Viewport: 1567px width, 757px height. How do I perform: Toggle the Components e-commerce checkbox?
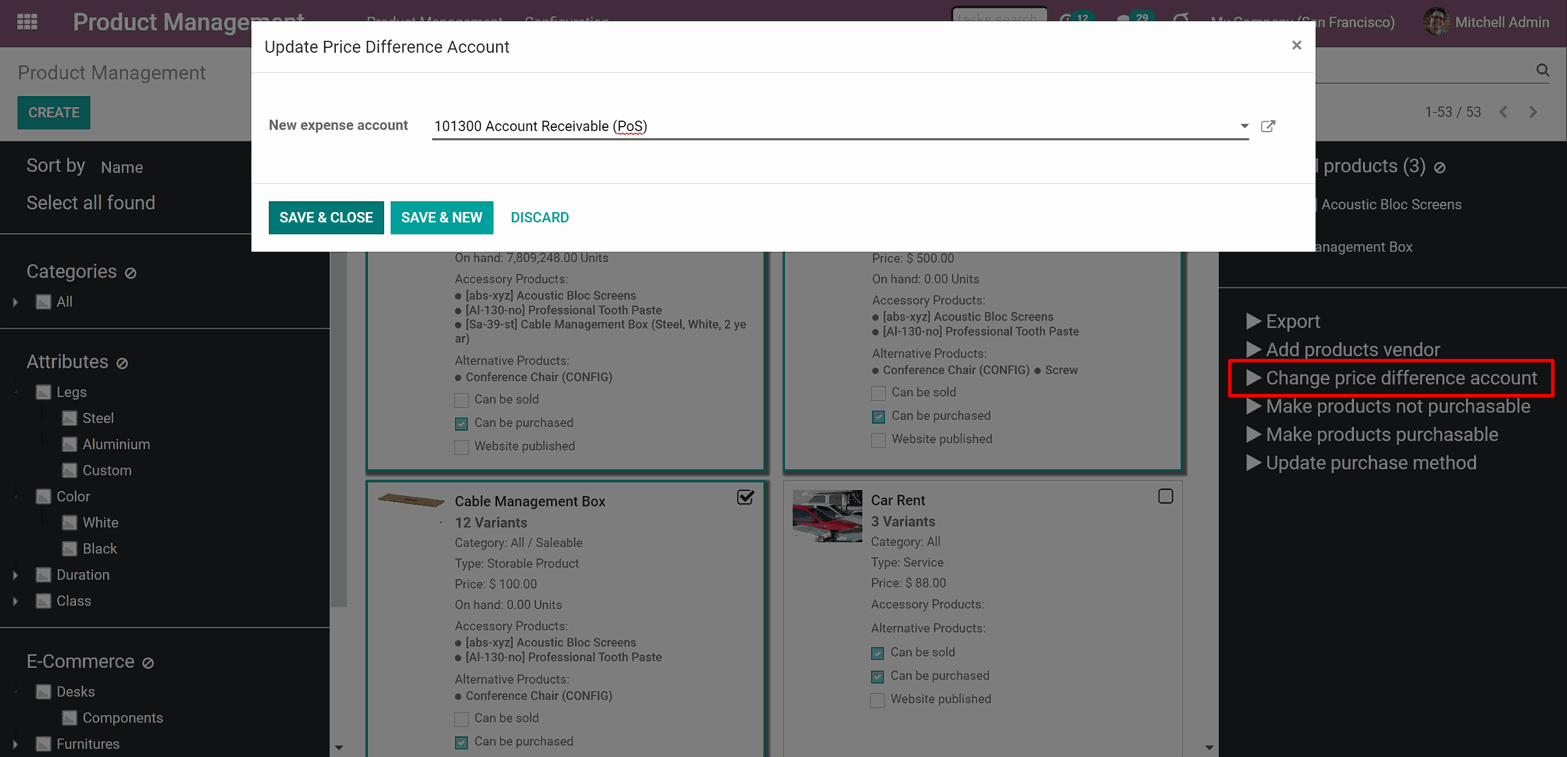point(69,718)
